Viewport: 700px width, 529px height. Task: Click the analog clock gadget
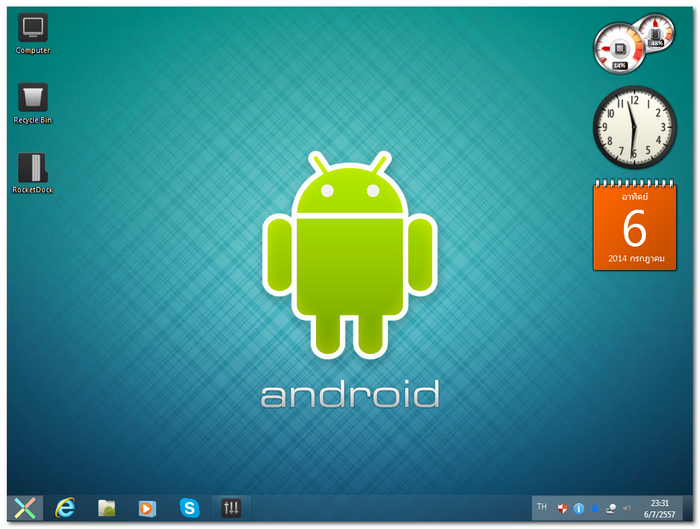(634, 127)
